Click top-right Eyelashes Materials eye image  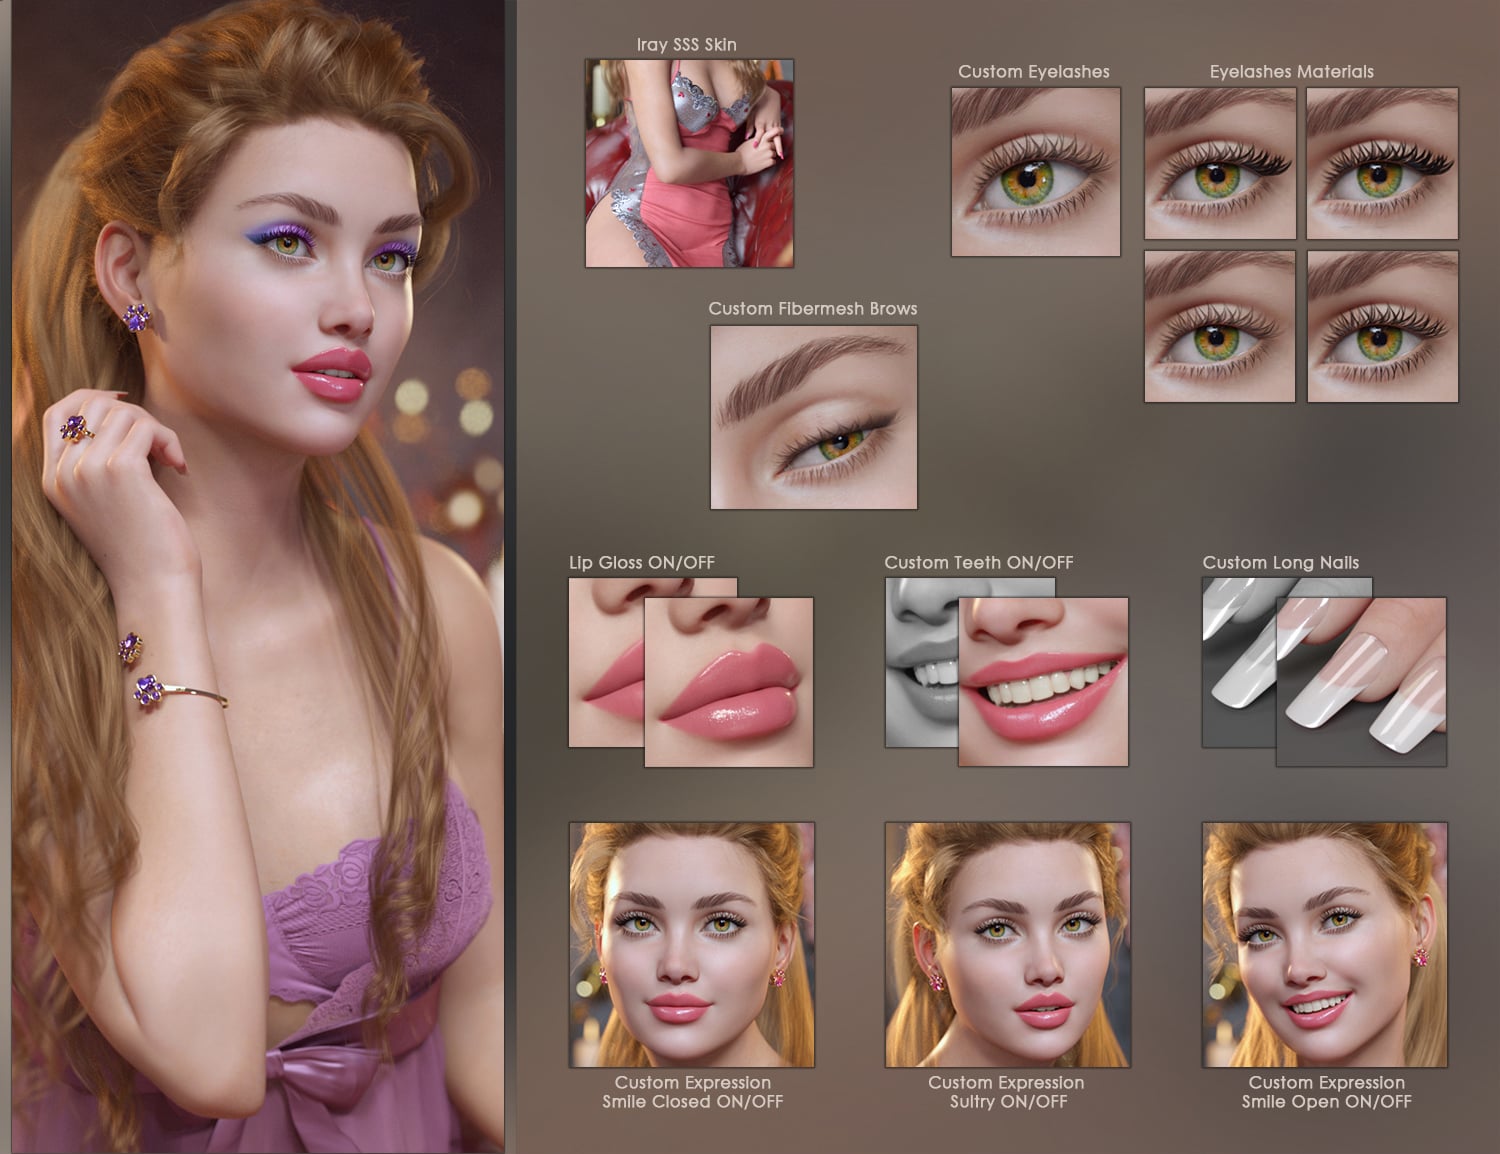coord(1382,163)
